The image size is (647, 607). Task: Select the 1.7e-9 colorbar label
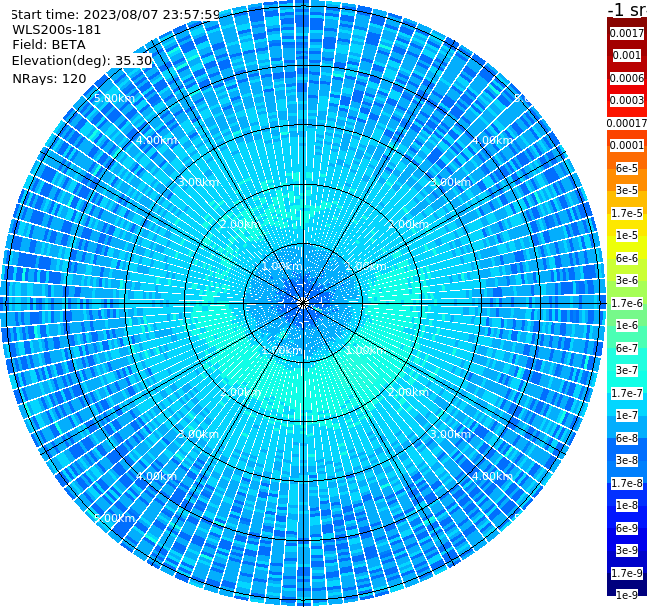pos(627,573)
